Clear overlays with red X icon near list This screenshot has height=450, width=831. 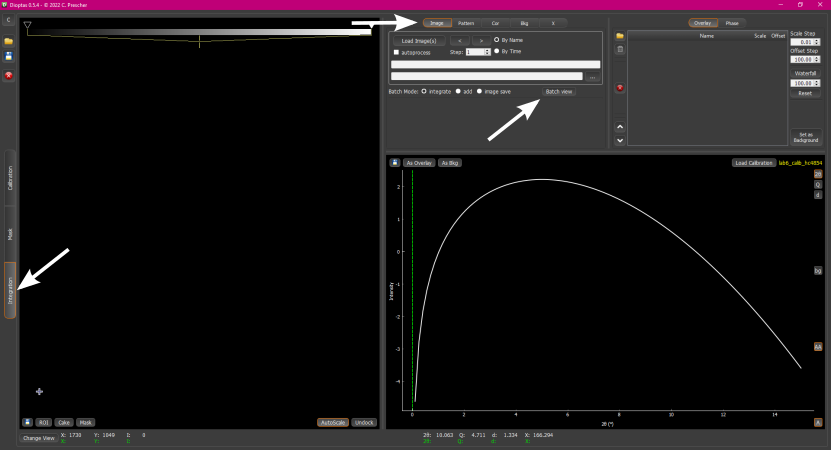click(x=620, y=88)
